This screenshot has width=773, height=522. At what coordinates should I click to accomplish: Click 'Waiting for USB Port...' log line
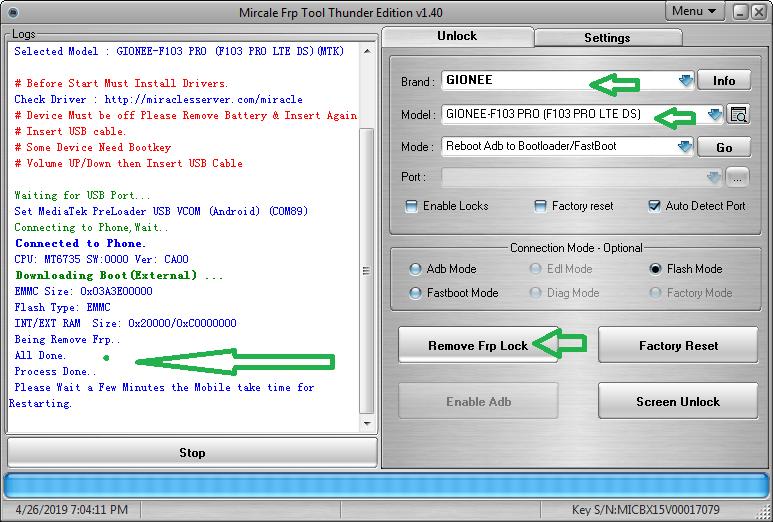coord(82,196)
